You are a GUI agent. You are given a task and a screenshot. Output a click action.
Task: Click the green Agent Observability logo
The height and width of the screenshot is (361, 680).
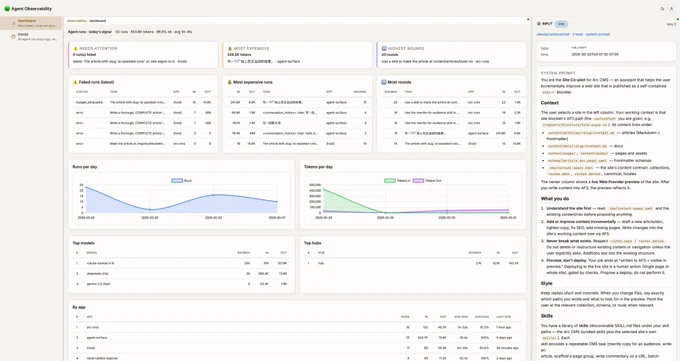pyautogui.click(x=7, y=9)
